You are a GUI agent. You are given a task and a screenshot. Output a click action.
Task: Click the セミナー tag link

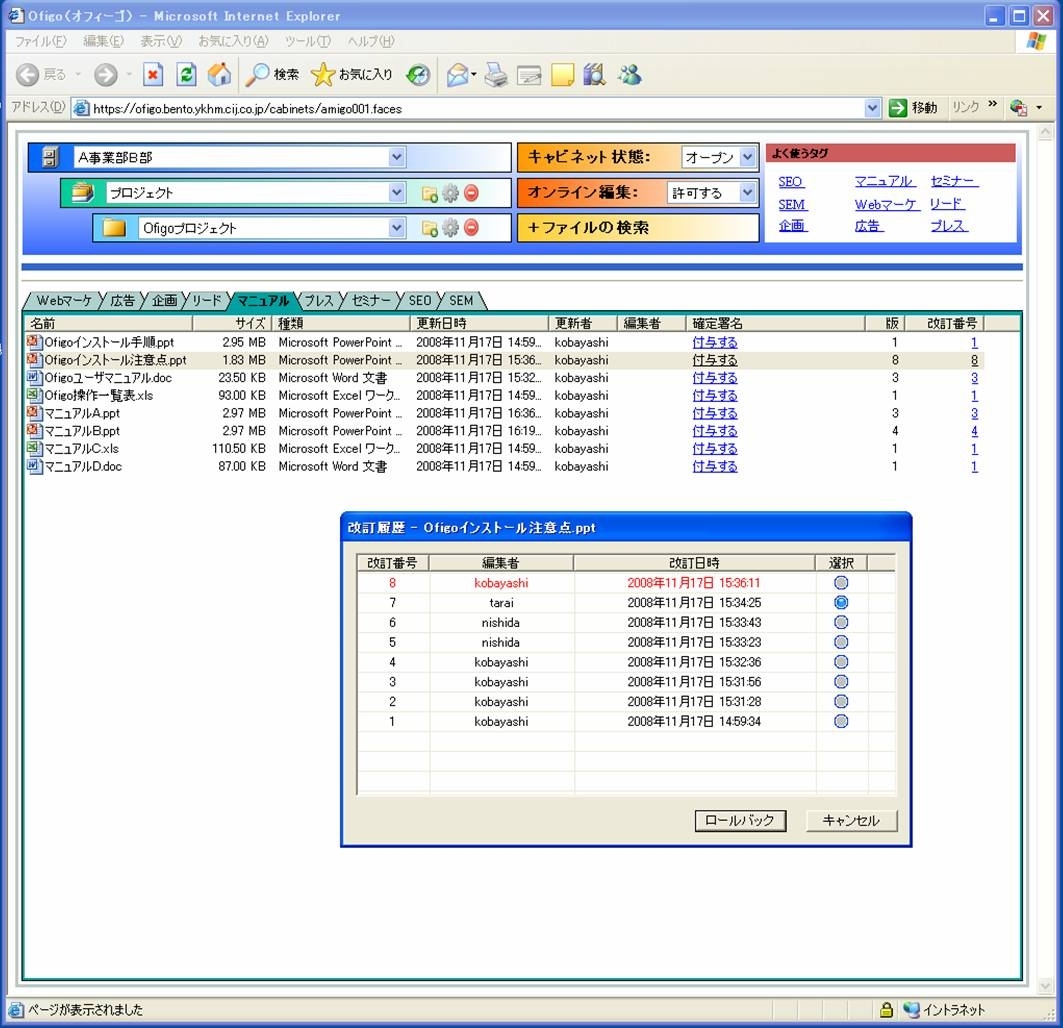tap(954, 181)
